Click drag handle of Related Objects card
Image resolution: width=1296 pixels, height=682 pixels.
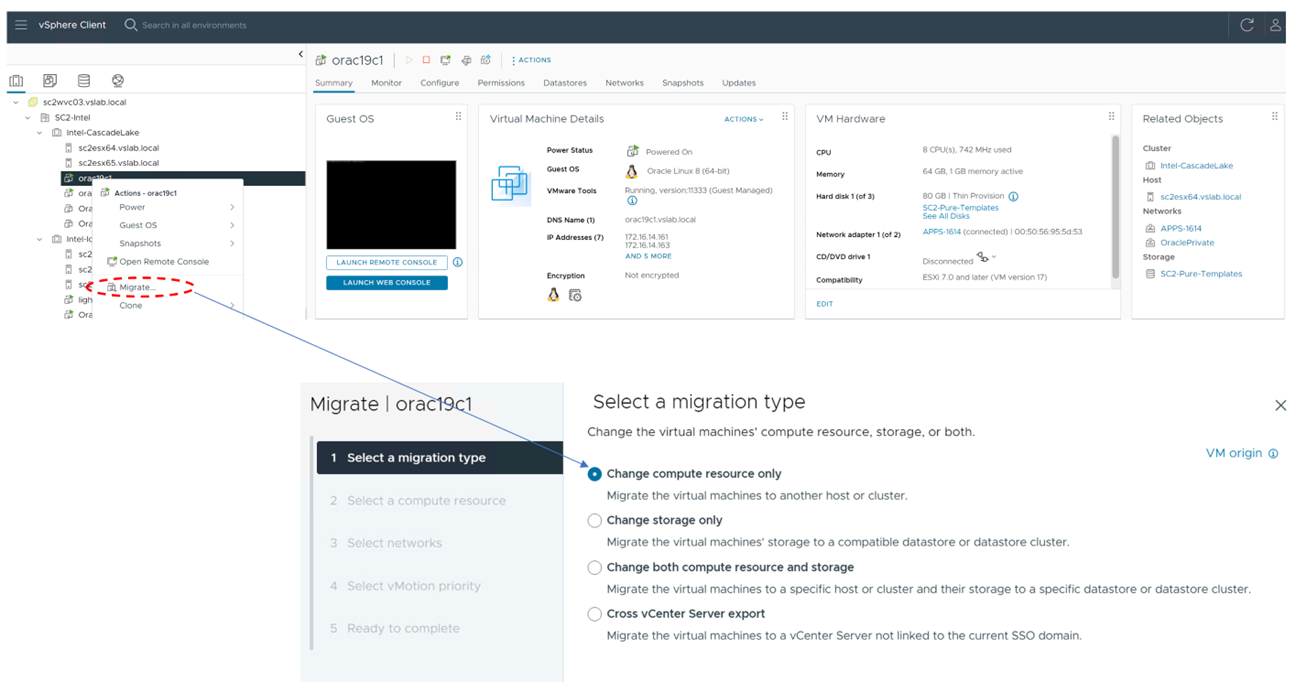(x=1274, y=117)
